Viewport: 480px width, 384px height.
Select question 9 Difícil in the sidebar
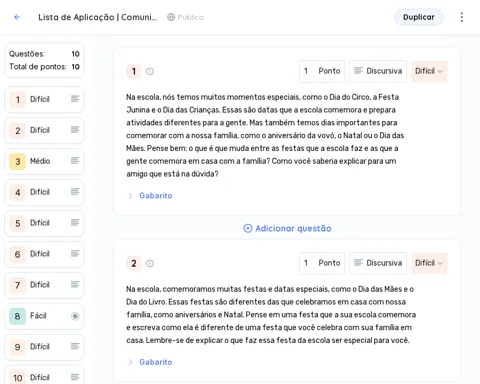point(44,347)
